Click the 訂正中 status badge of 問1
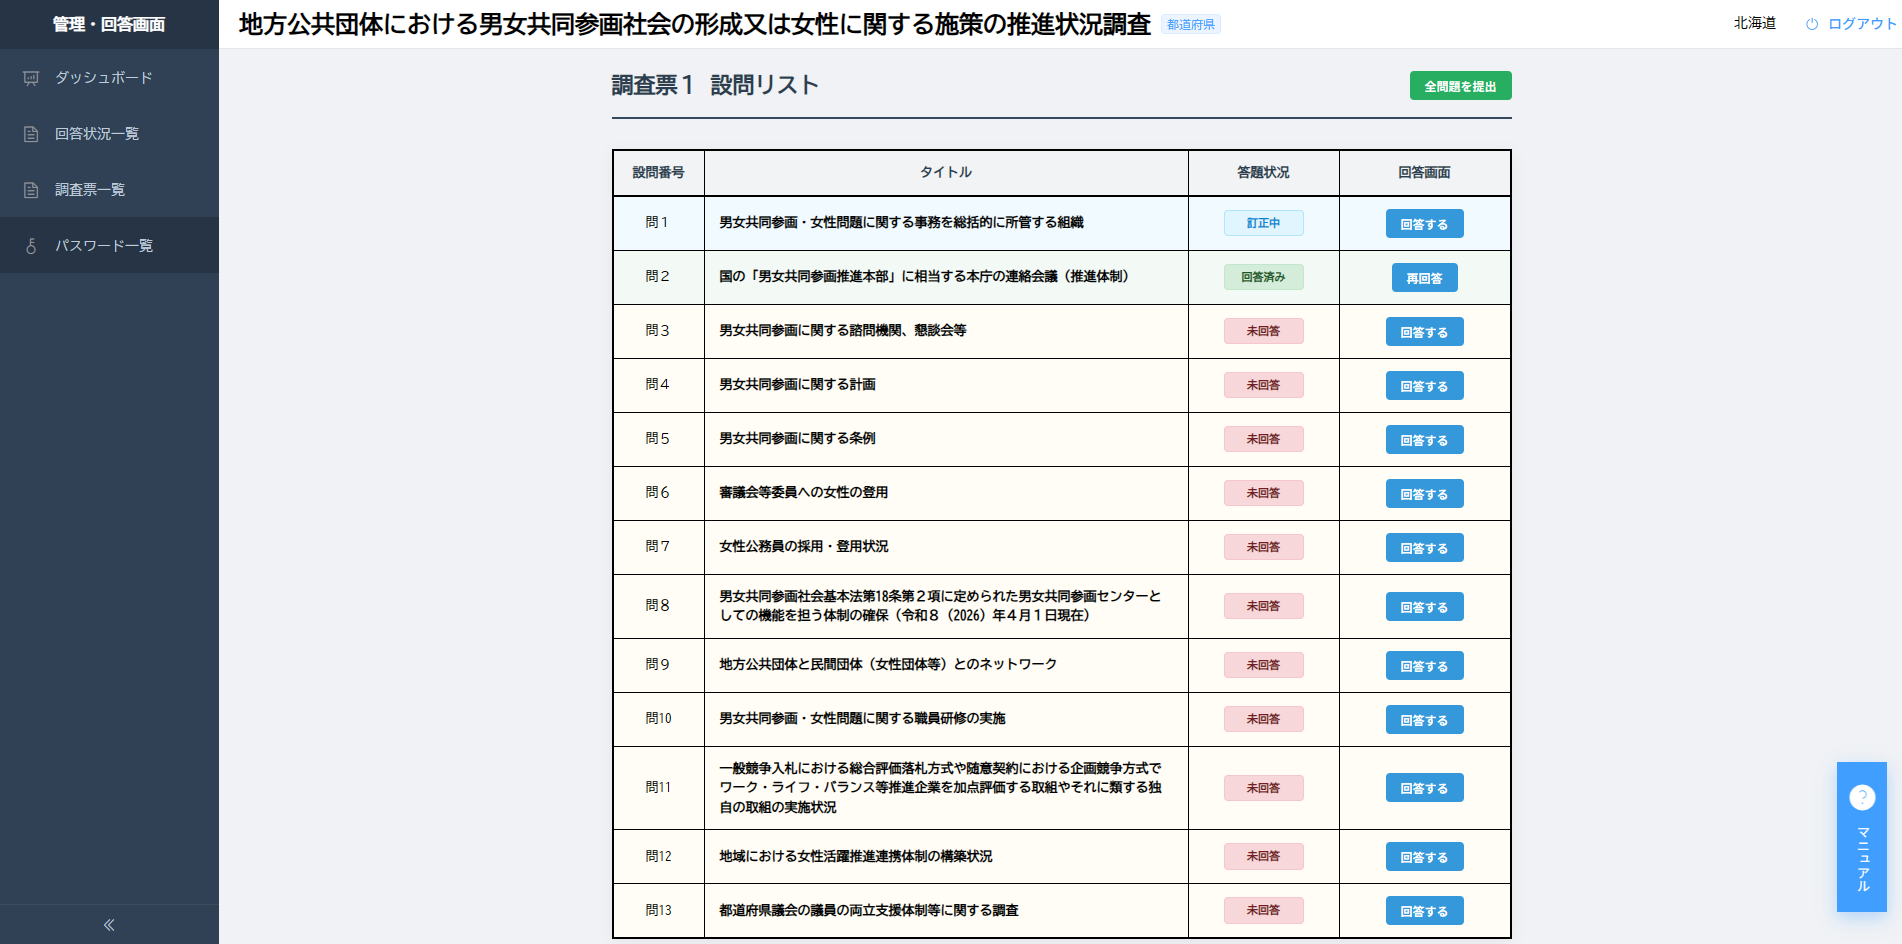The width and height of the screenshot is (1902, 944). [1263, 223]
